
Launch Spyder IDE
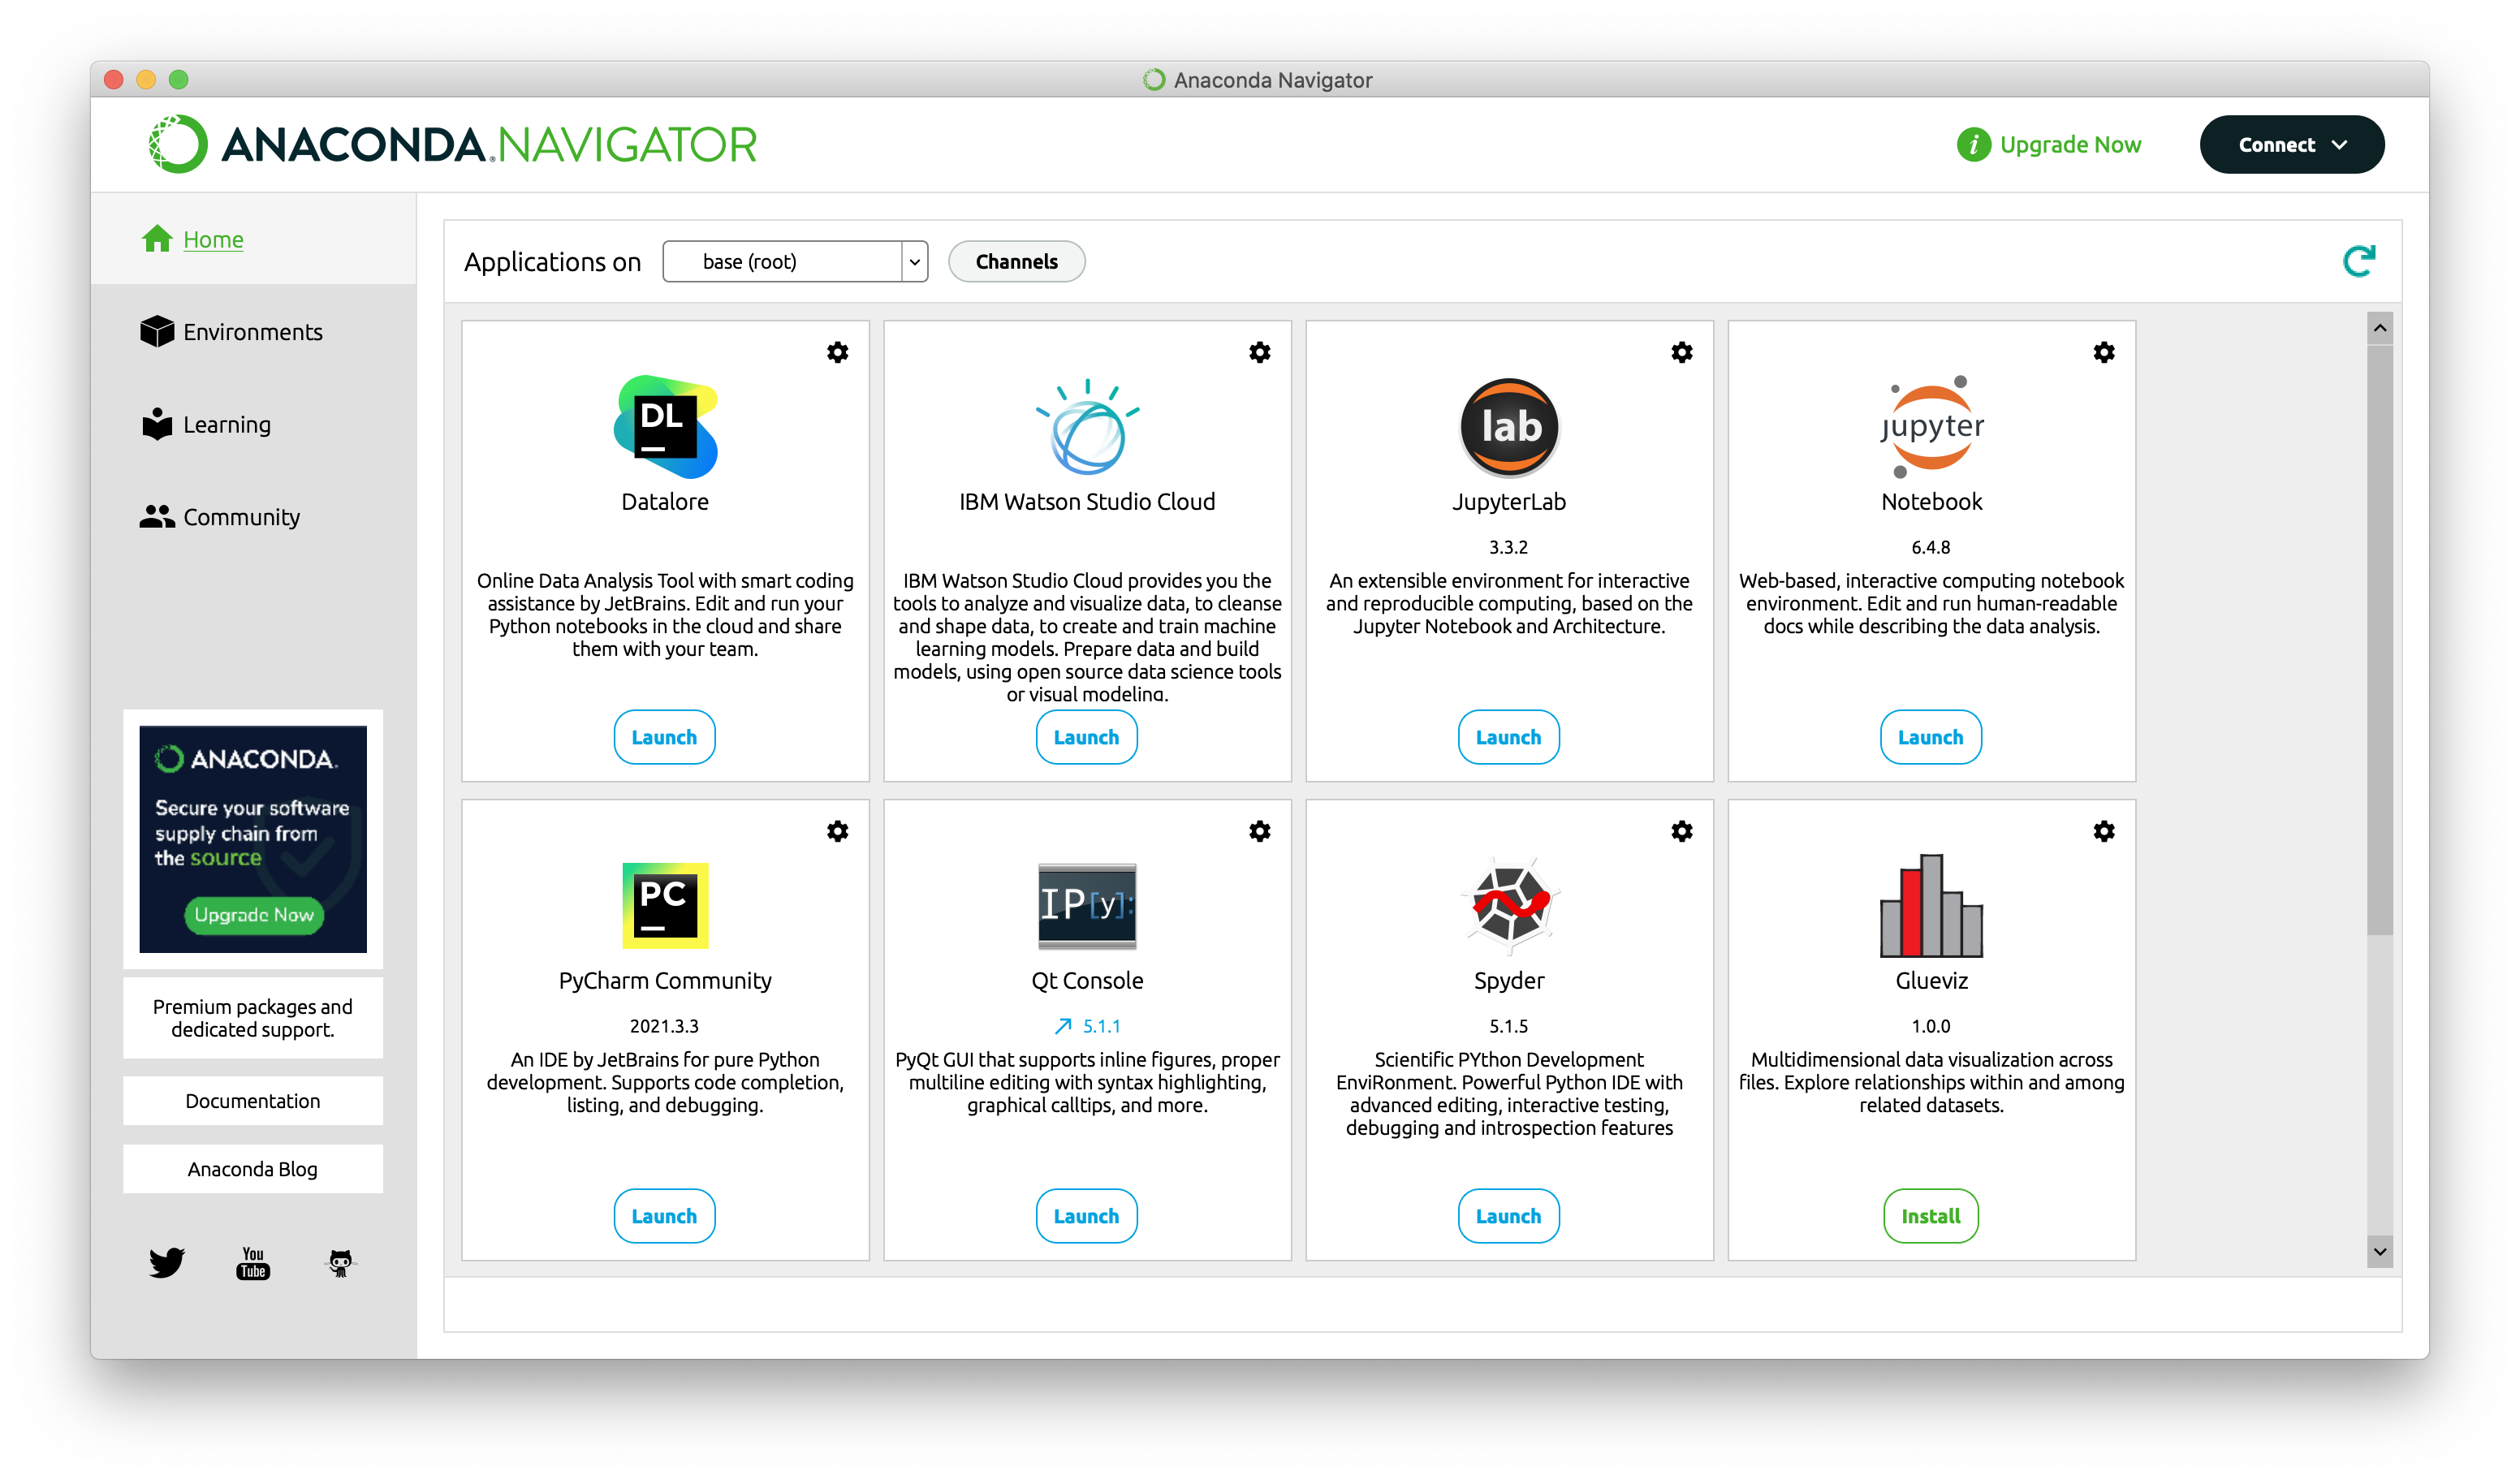click(x=1508, y=1215)
